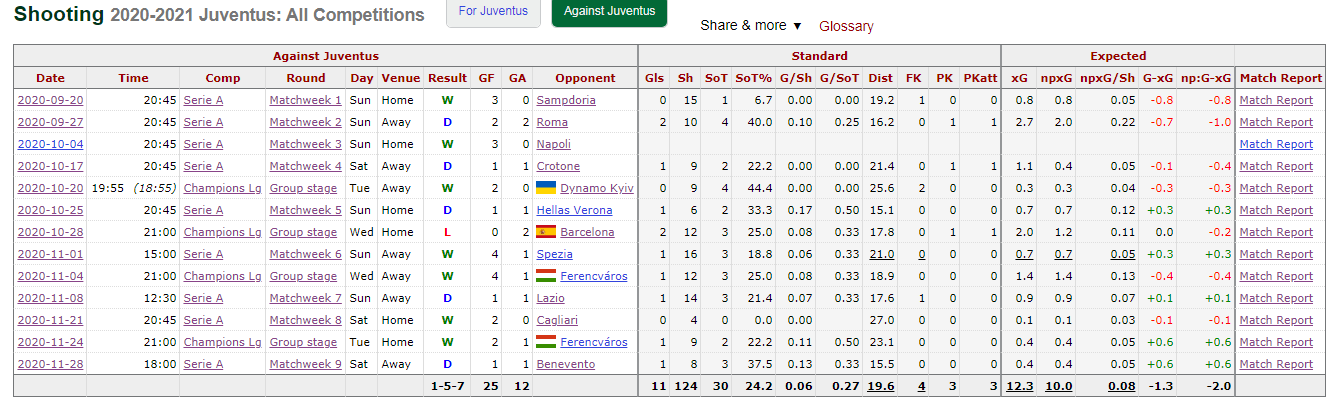Open the Share & more dropdown
Image resolution: width=1337 pixels, height=403 pixels.
[751, 26]
